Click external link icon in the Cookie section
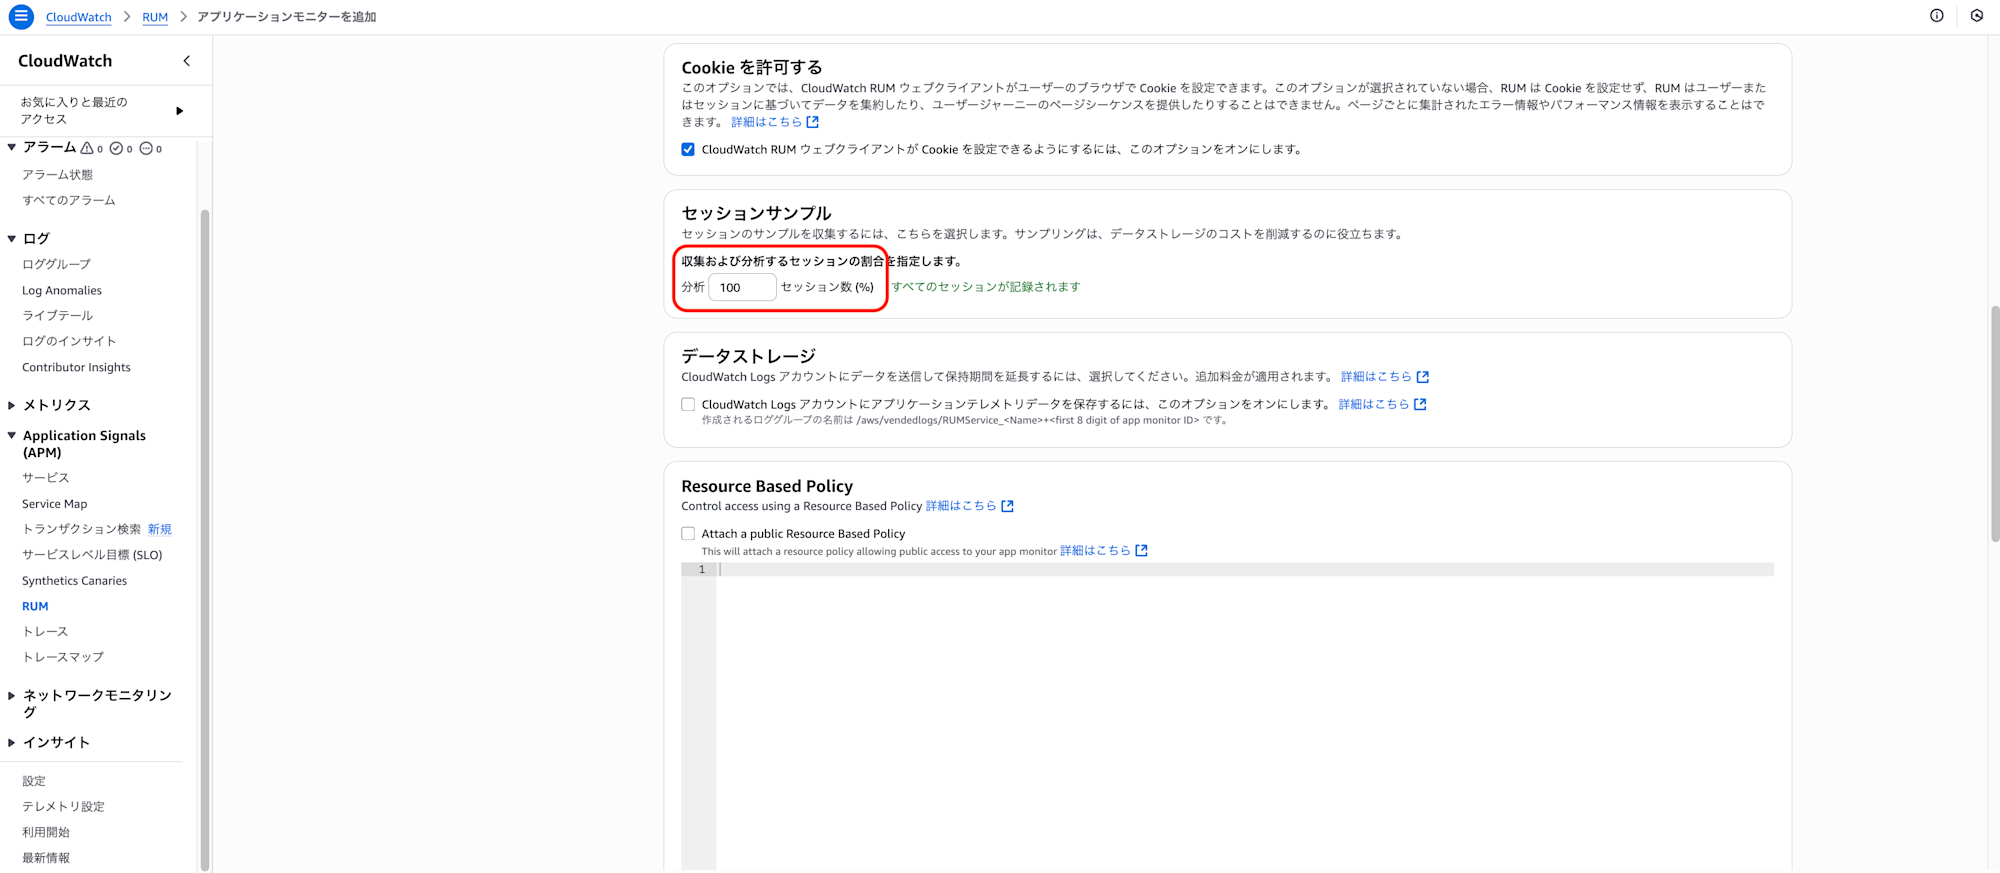Image resolution: width=2000 pixels, height=873 pixels. 813,122
